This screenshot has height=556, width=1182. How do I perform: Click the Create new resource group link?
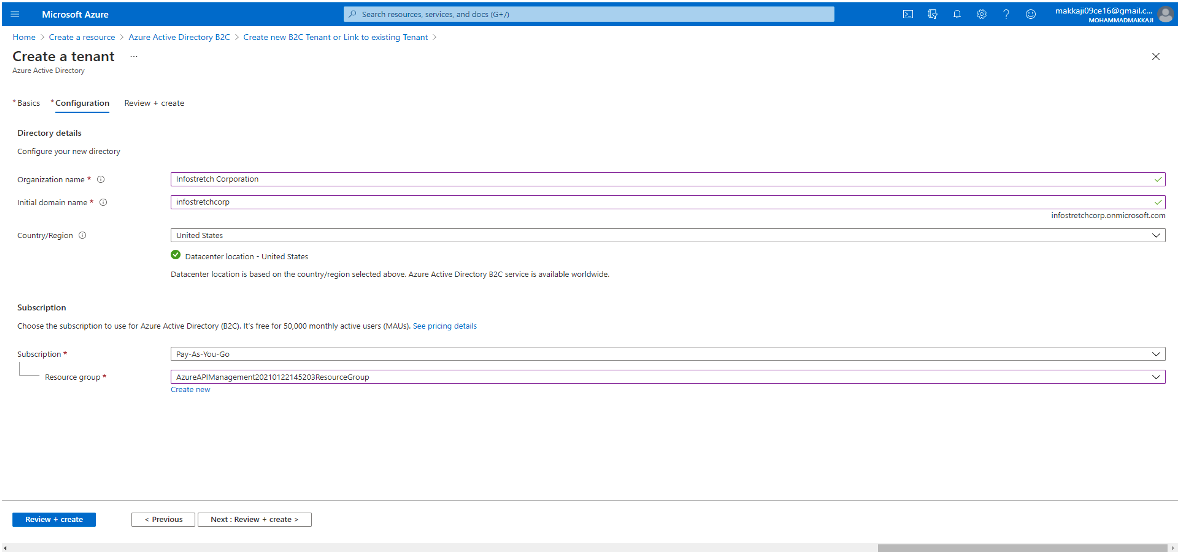pyautogui.click(x=190, y=390)
